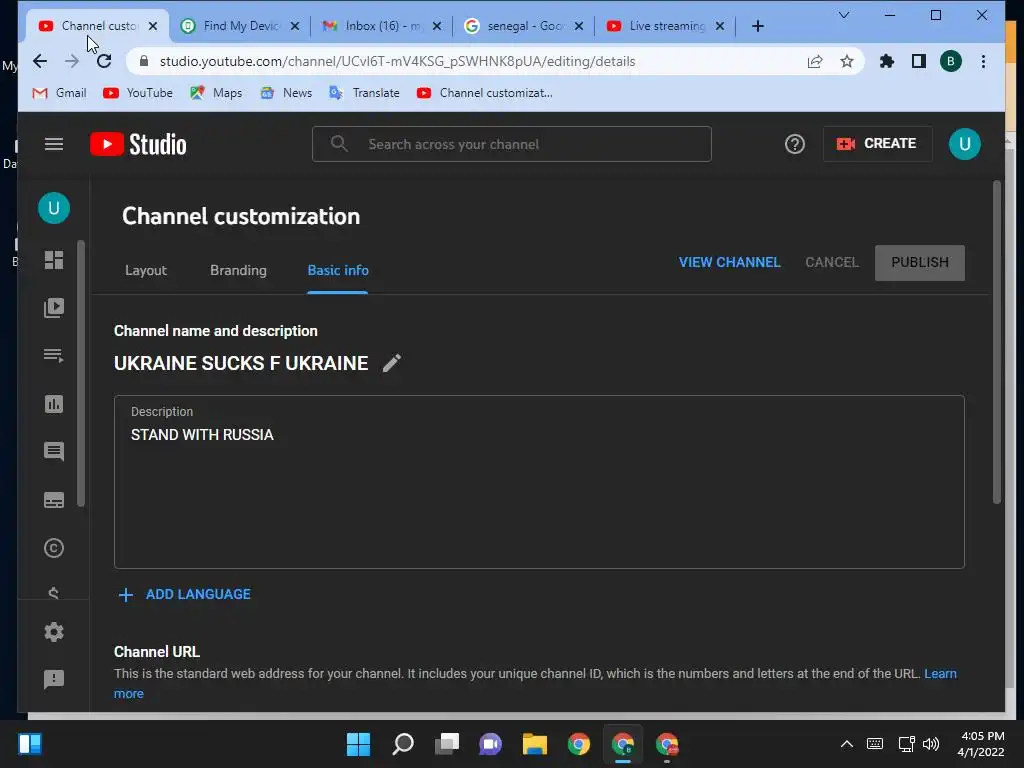Image resolution: width=1024 pixels, height=768 pixels.
Task: Open Playlists section in sidebar
Action: pos(54,355)
